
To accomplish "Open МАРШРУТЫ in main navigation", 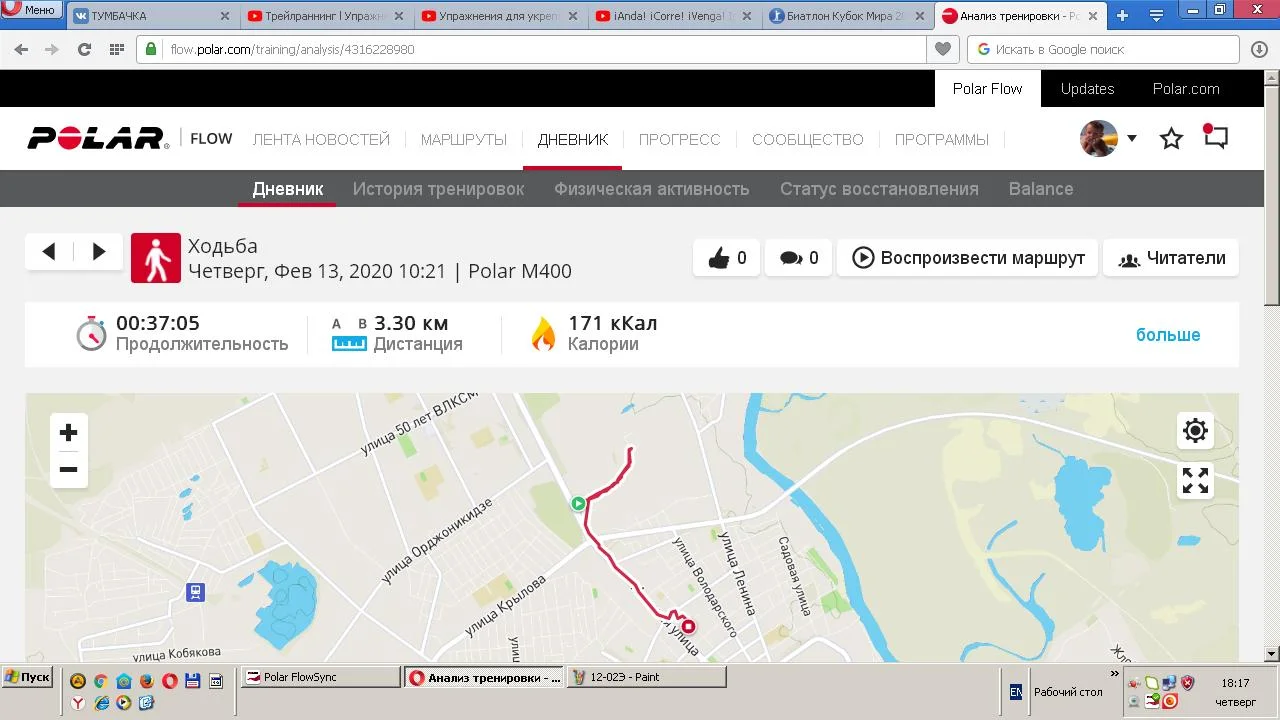I will tap(464, 140).
